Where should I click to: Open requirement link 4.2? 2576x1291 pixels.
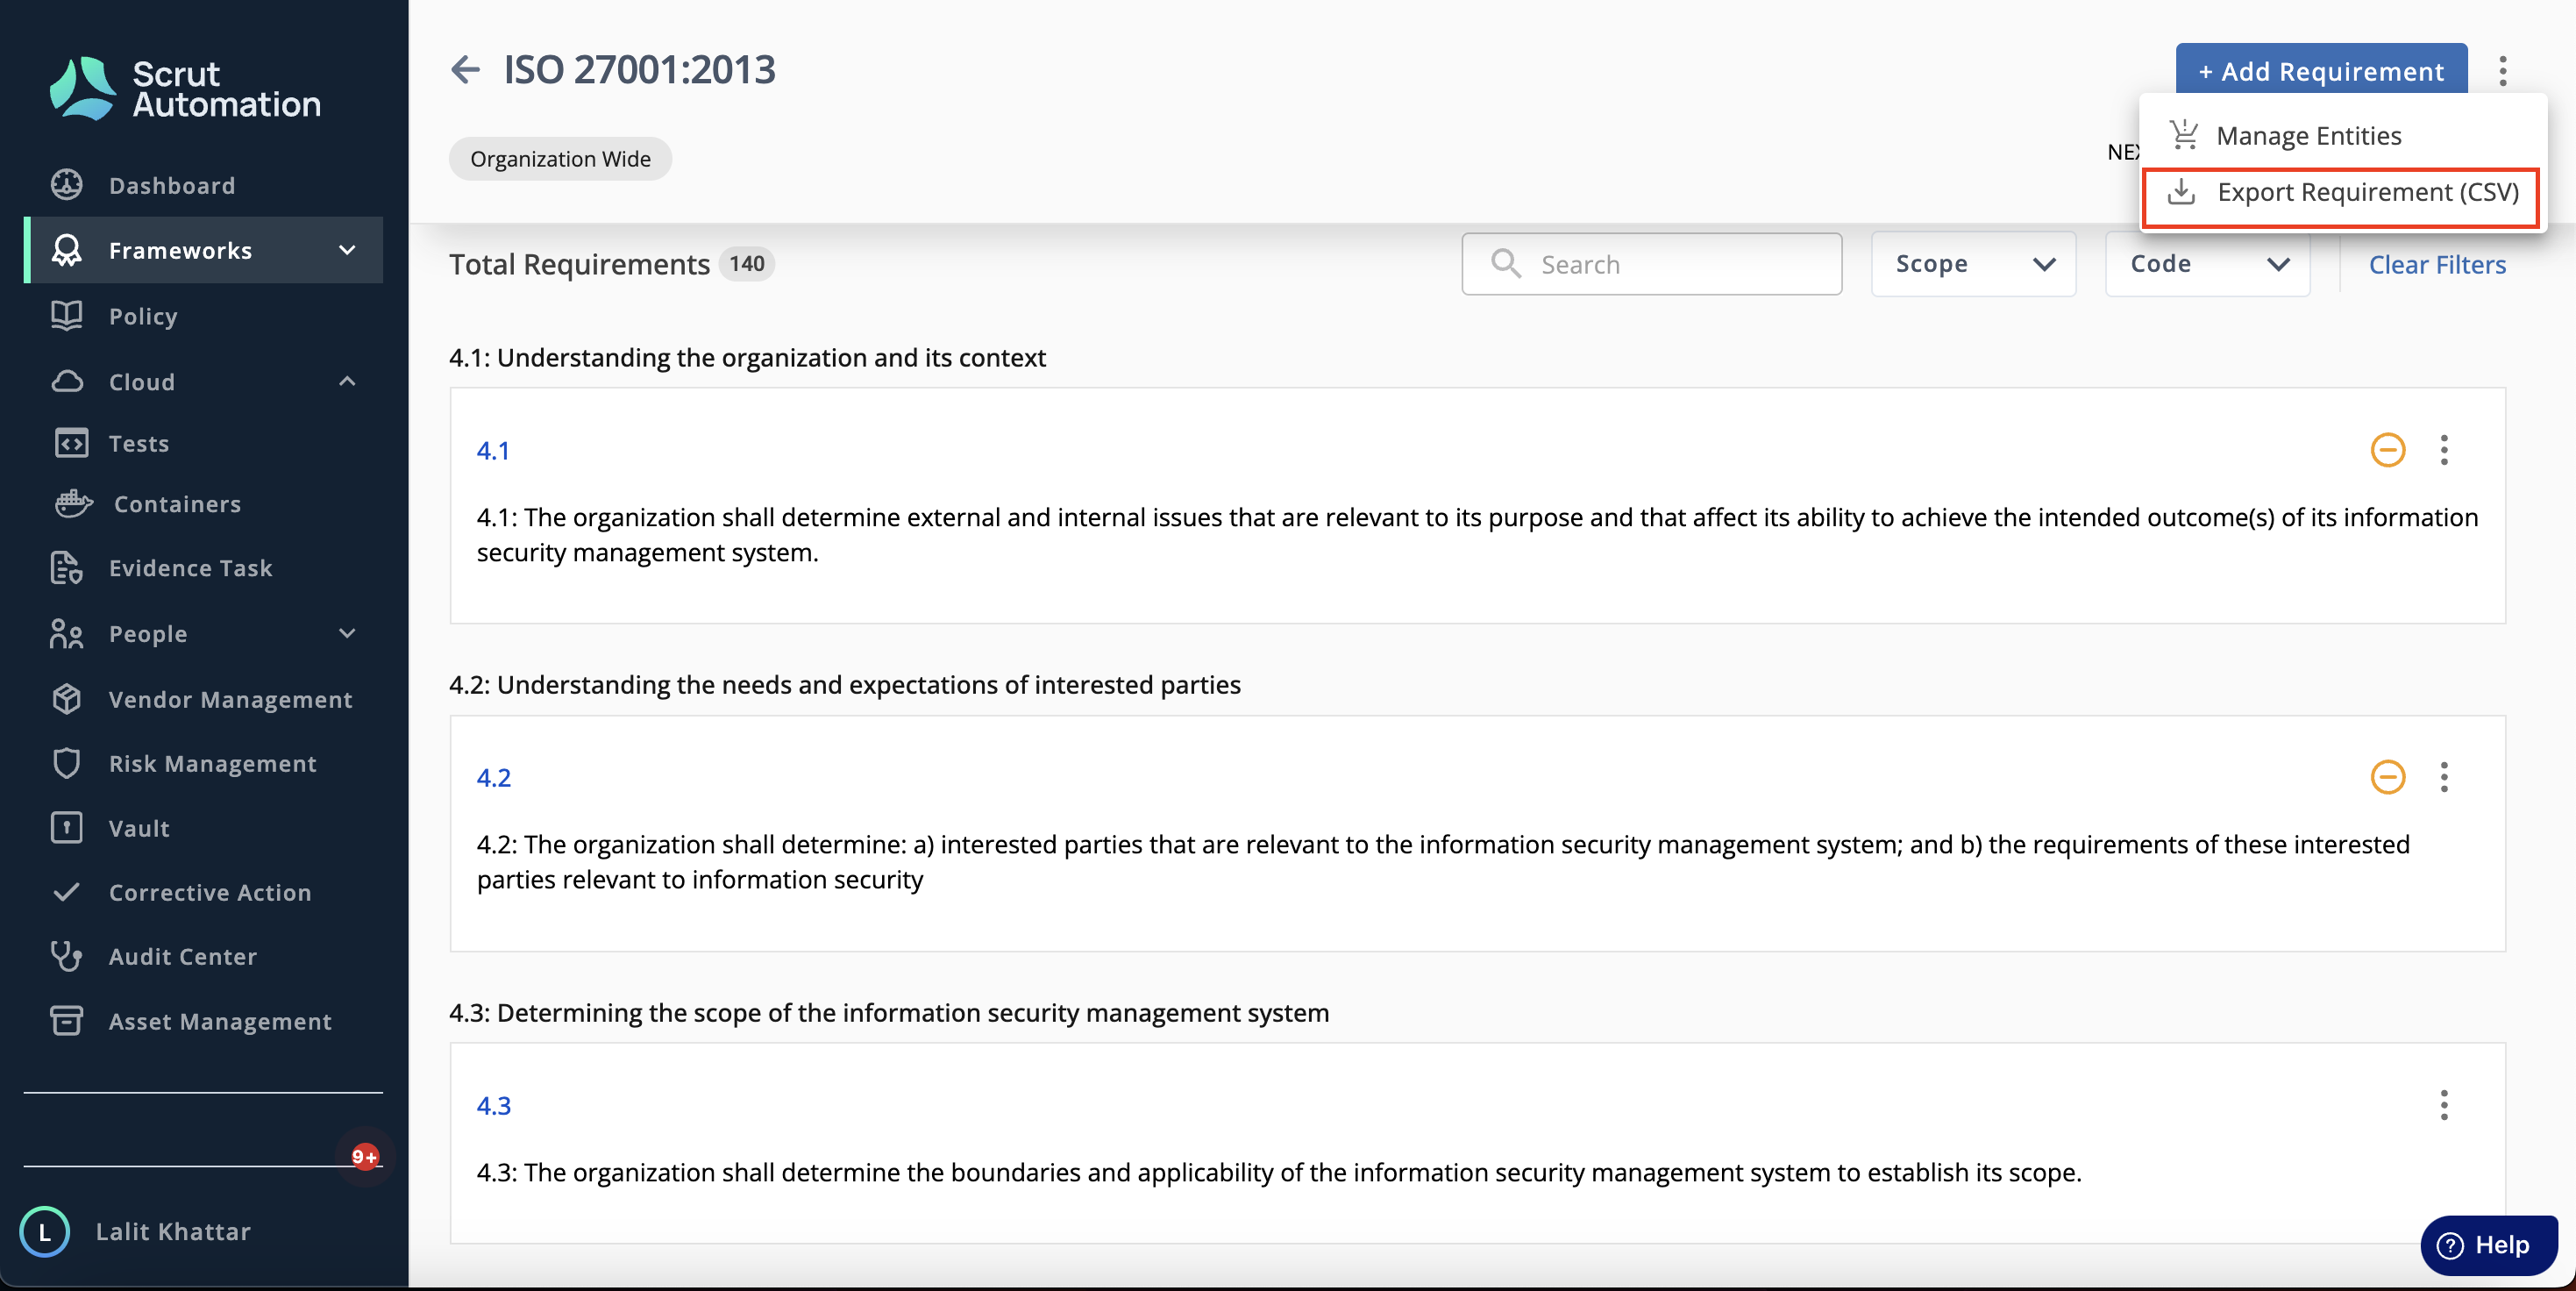click(x=493, y=777)
